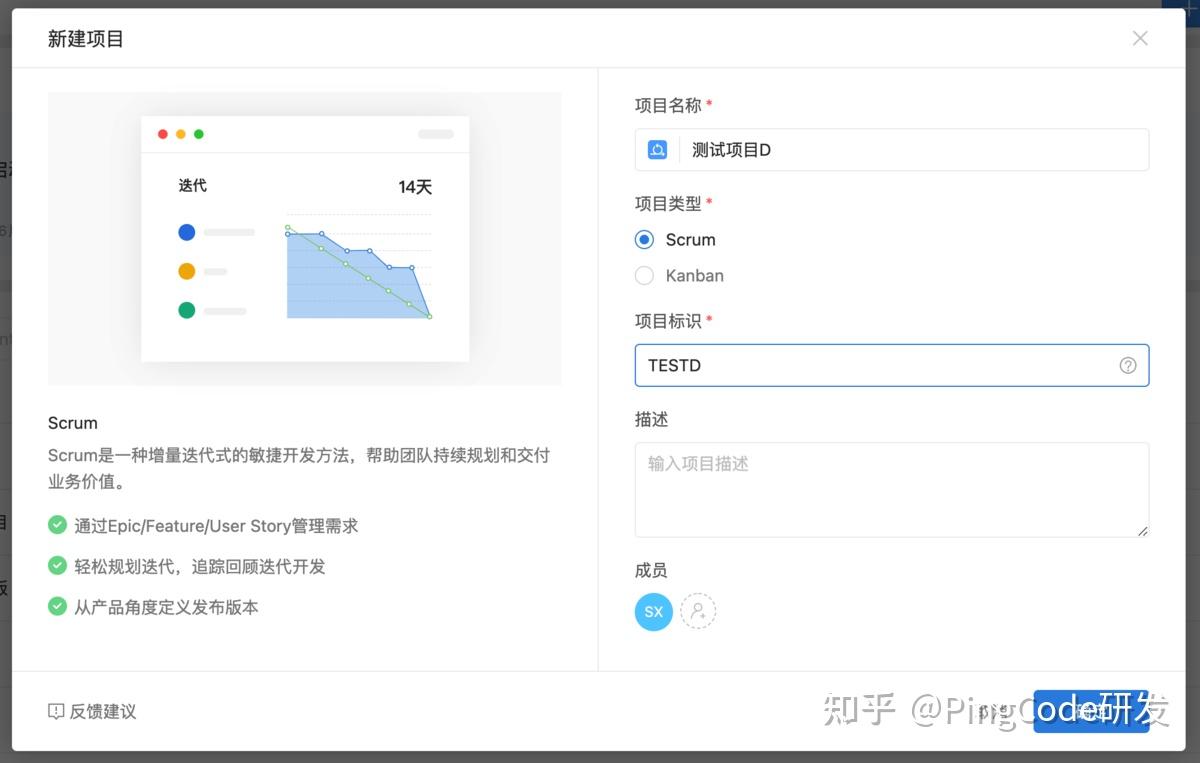Click the blue confirm button in the dialog footer

tap(1091, 711)
